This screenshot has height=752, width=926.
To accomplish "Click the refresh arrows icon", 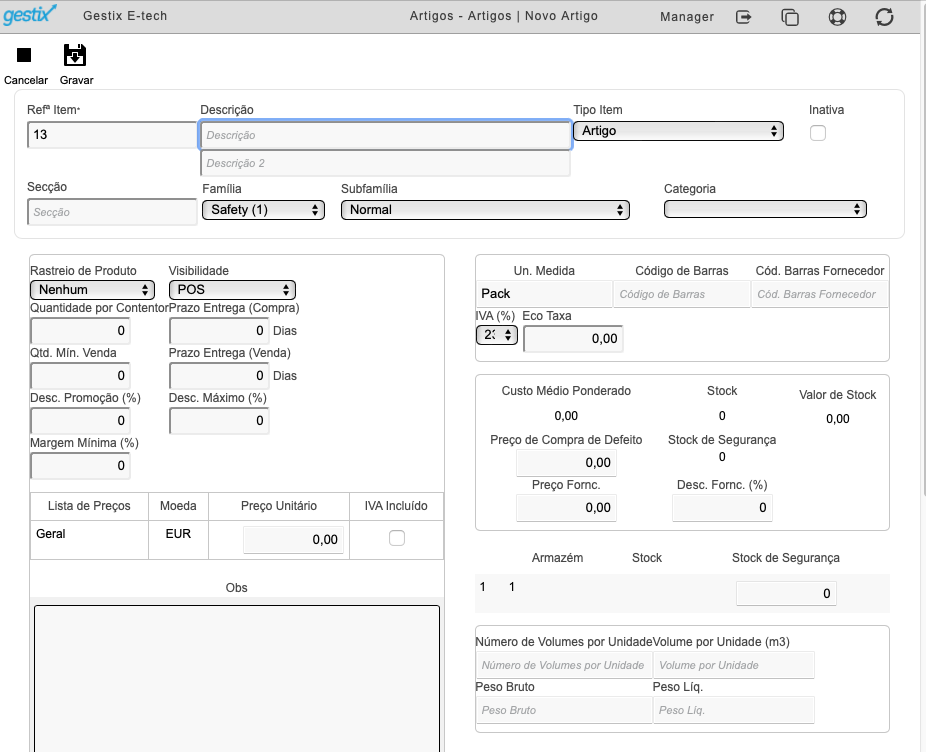I will point(884,17).
